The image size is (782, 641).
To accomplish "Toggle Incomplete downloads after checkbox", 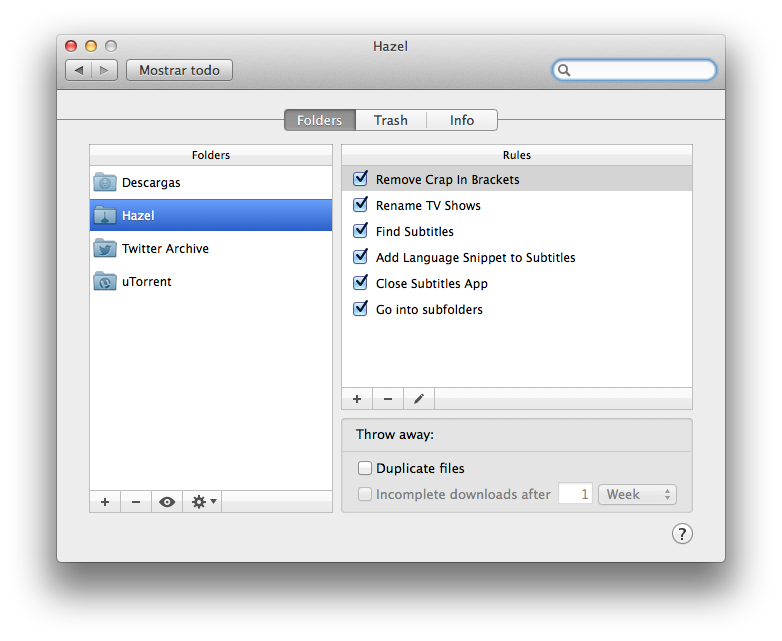I will (x=365, y=494).
